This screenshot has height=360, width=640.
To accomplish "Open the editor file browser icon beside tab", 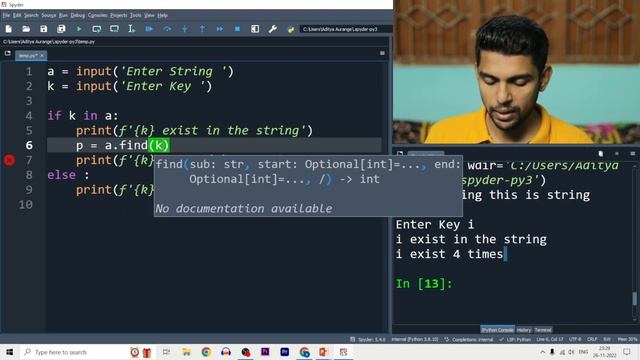I will [x=7, y=53].
